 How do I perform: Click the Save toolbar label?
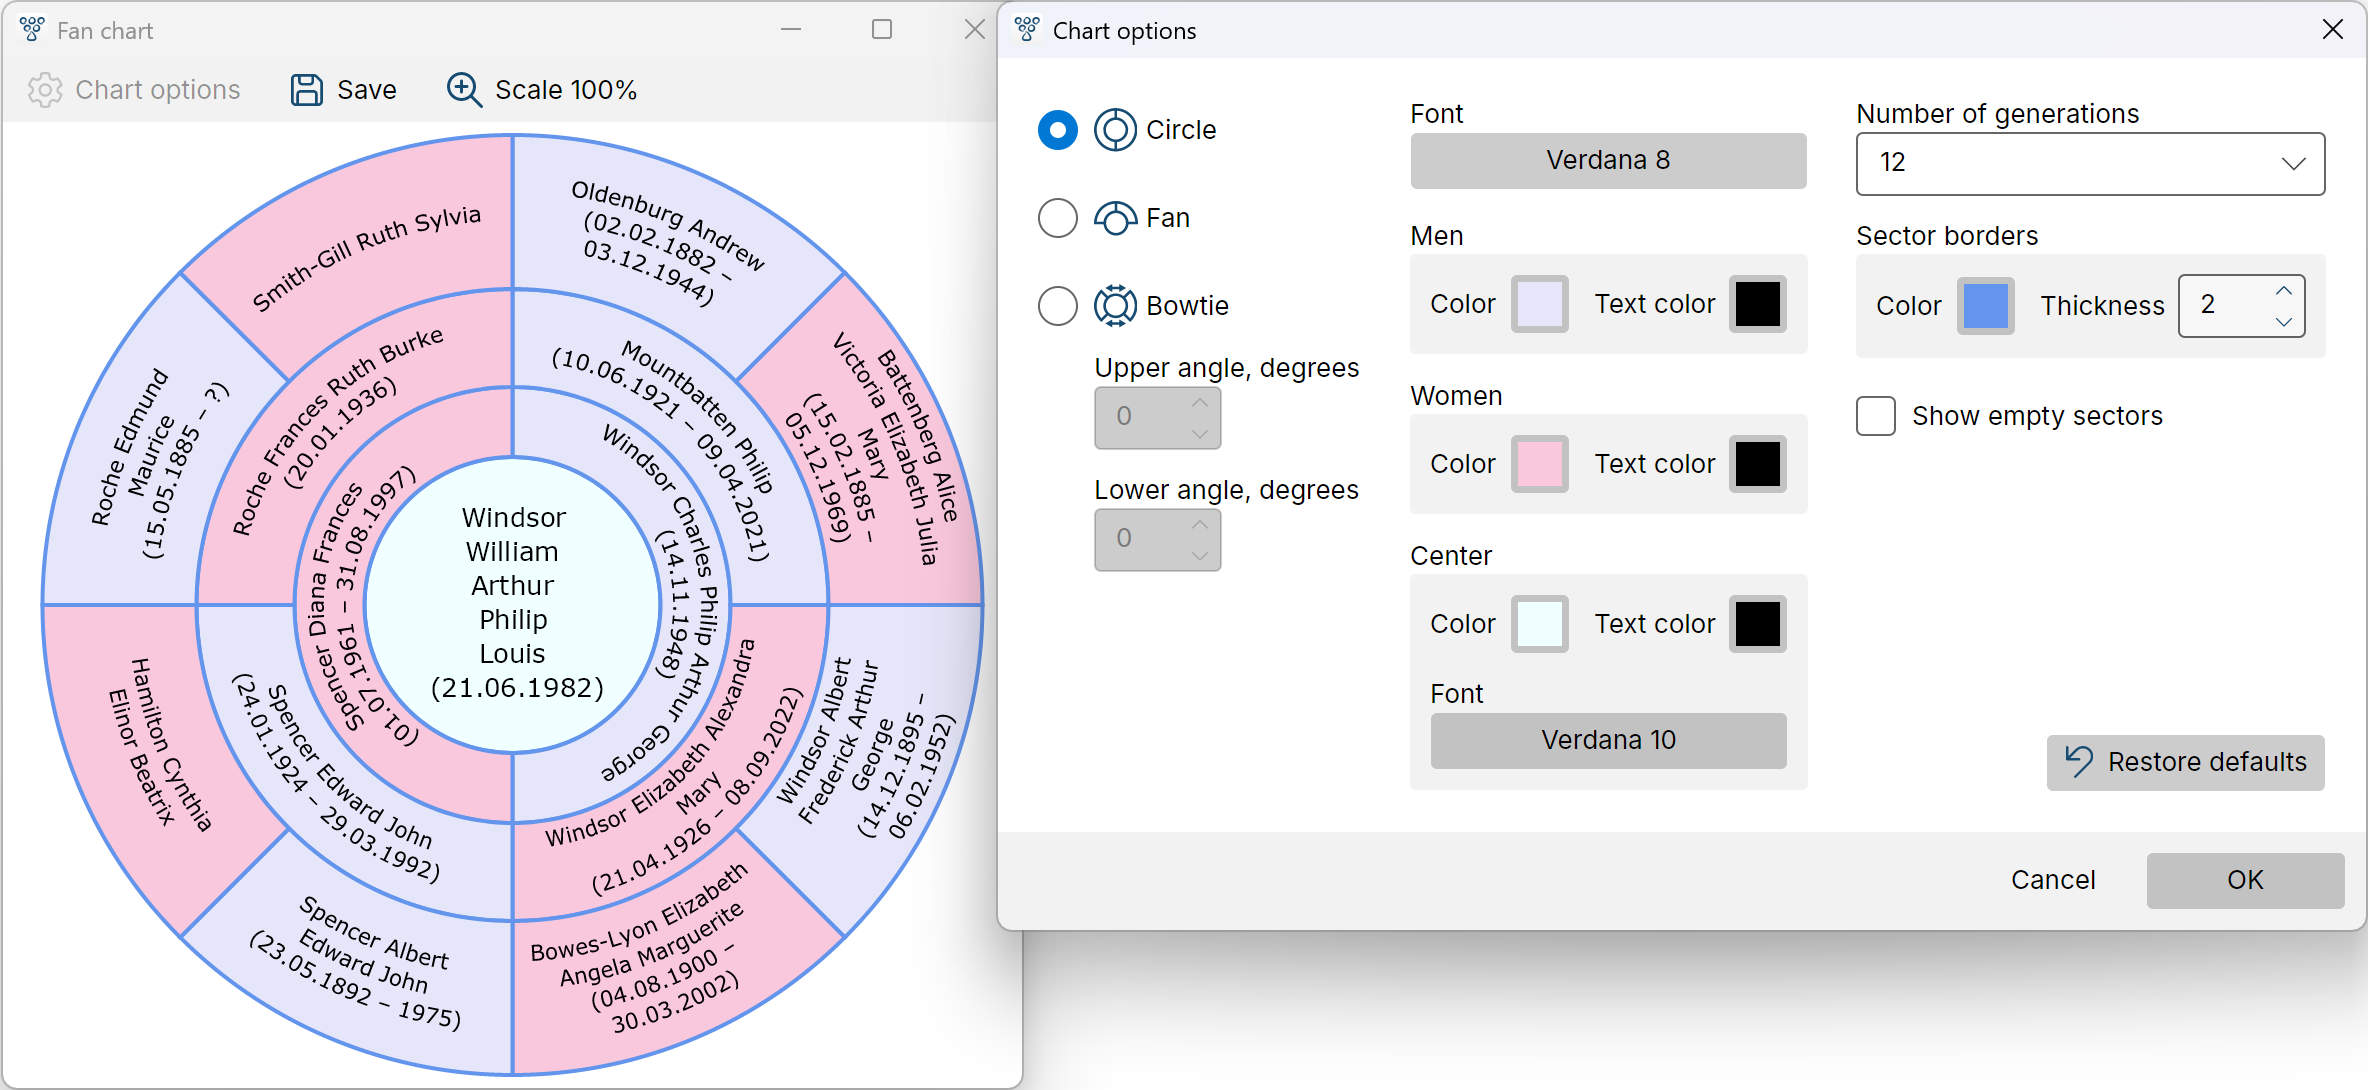coord(367,90)
